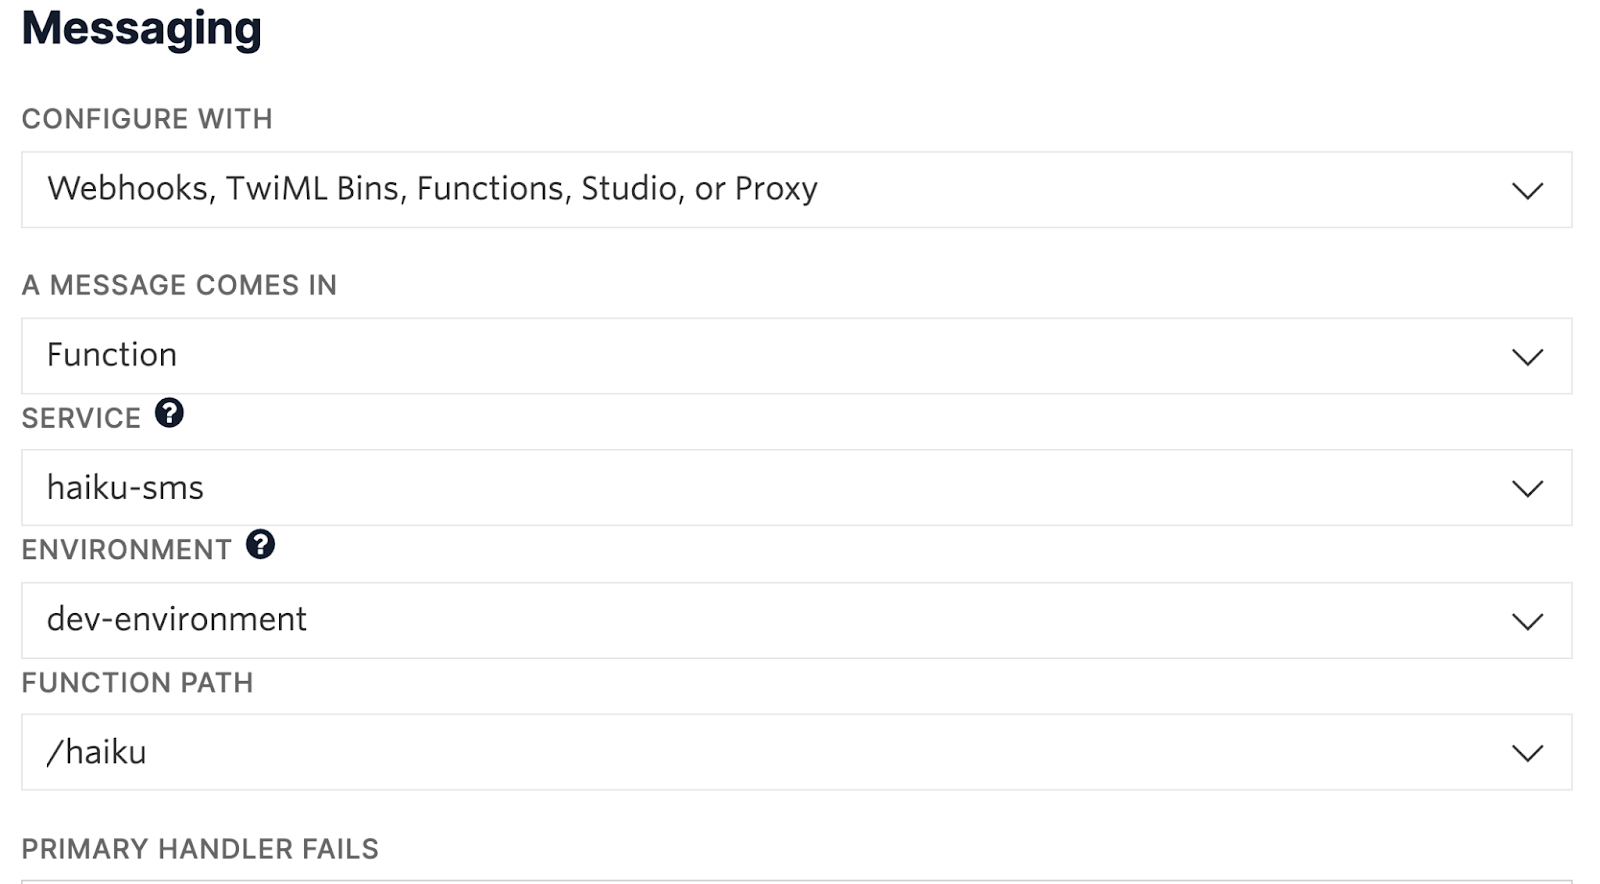Click the Messaging section heading

tap(142, 28)
